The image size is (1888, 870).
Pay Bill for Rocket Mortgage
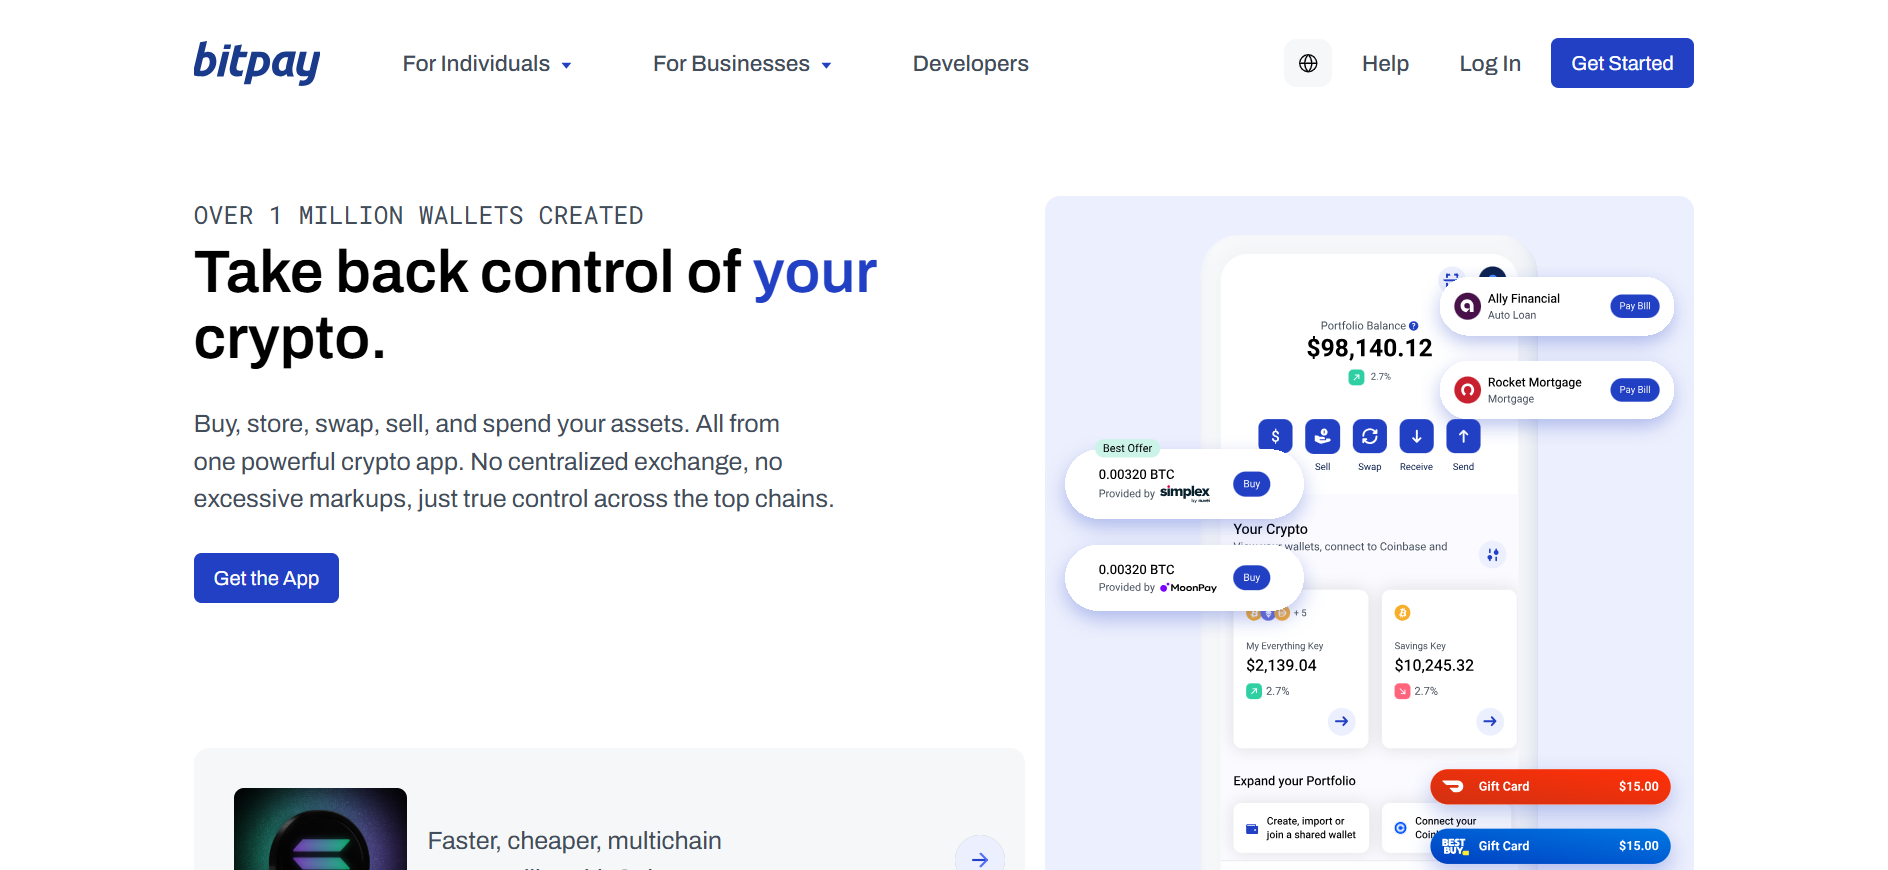pyautogui.click(x=1634, y=390)
